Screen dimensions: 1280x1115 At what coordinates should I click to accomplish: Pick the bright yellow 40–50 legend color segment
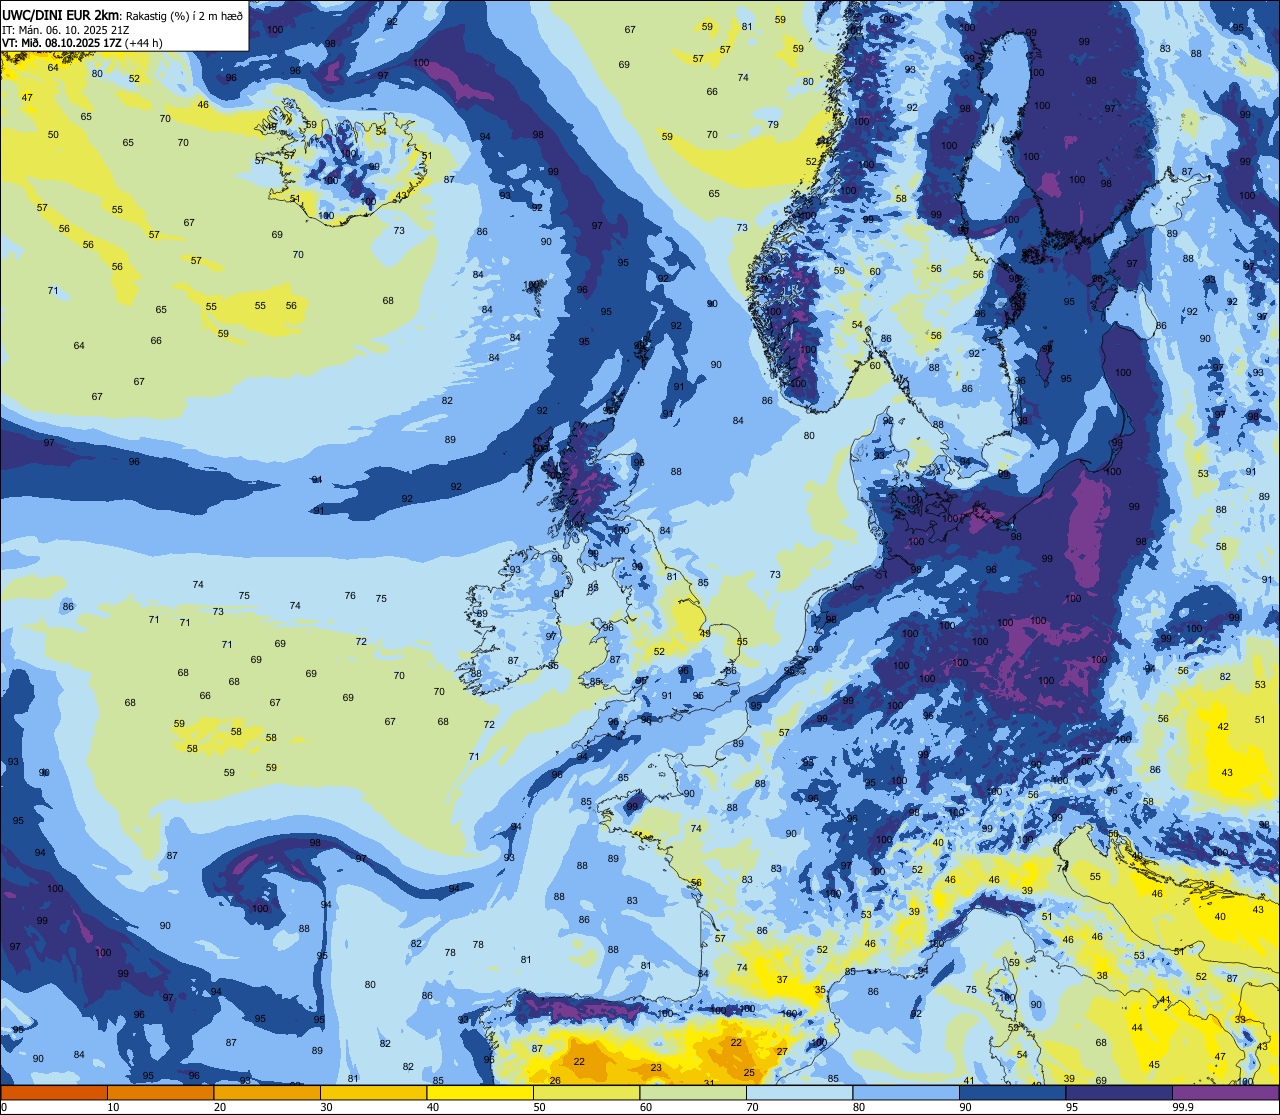480,1092
